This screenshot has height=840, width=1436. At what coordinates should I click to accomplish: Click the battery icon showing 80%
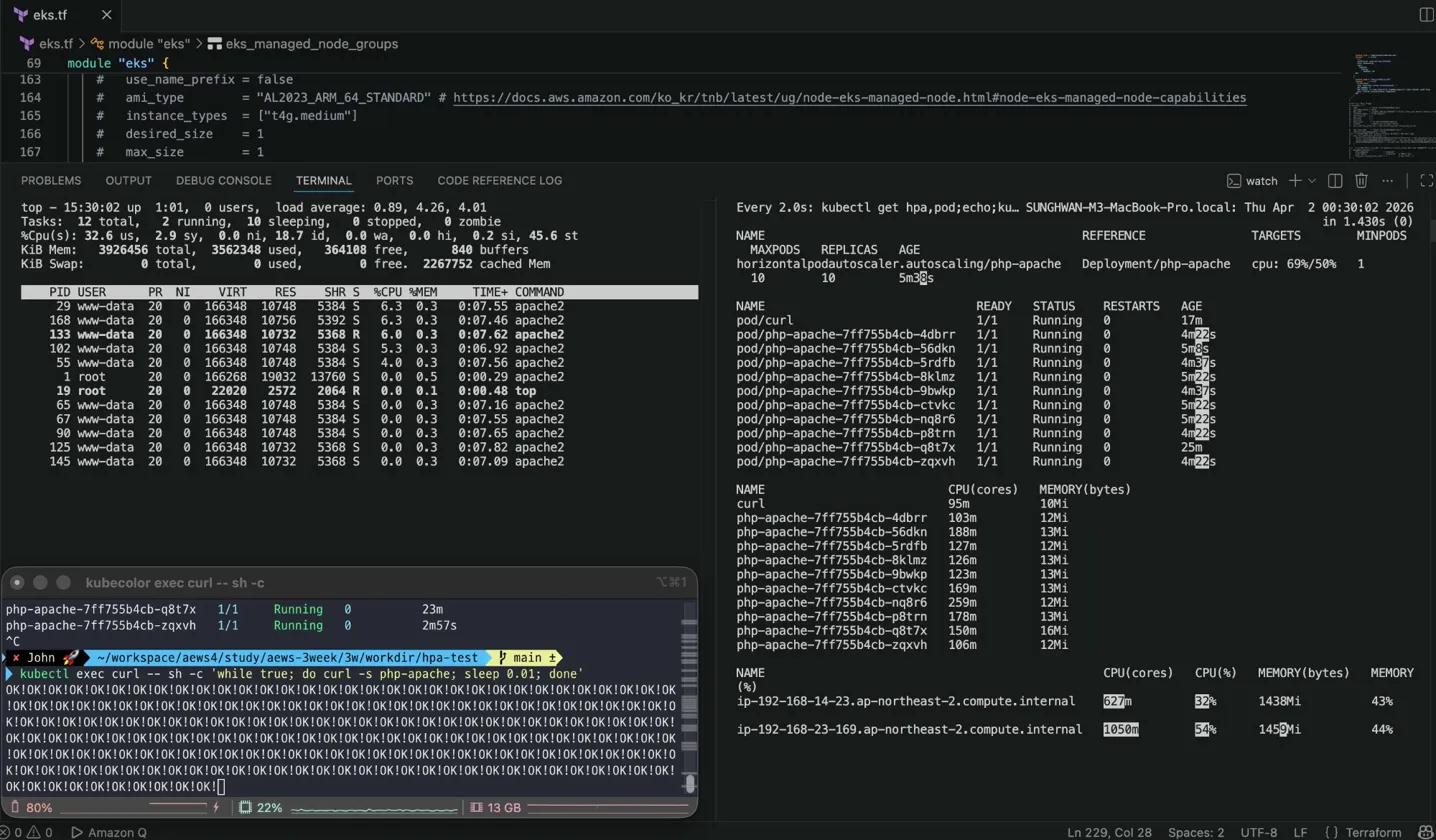[14, 807]
